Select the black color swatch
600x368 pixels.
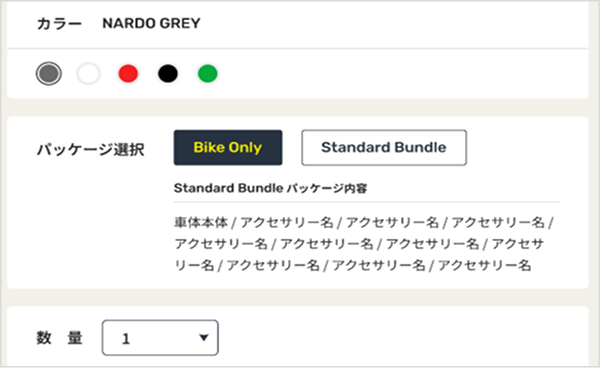tap(168, 73)
